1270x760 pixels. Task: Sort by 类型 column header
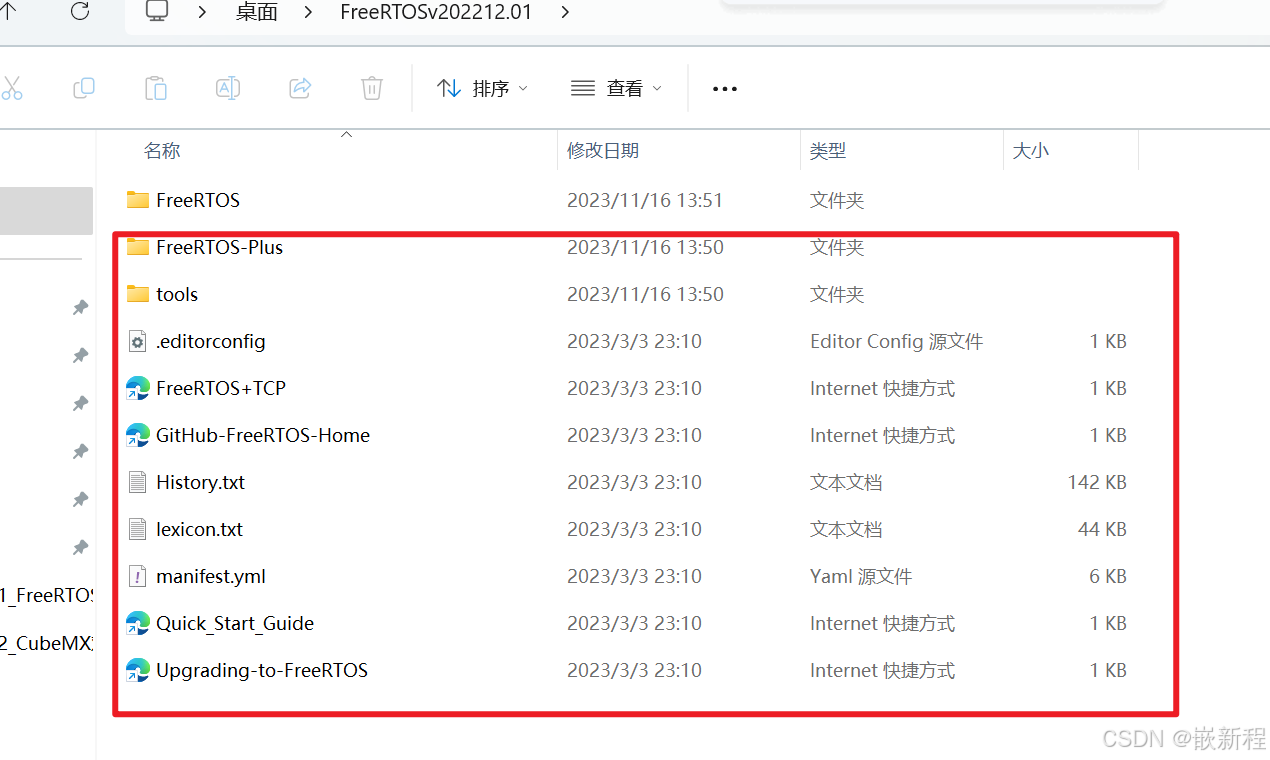[x=828, y=151]
